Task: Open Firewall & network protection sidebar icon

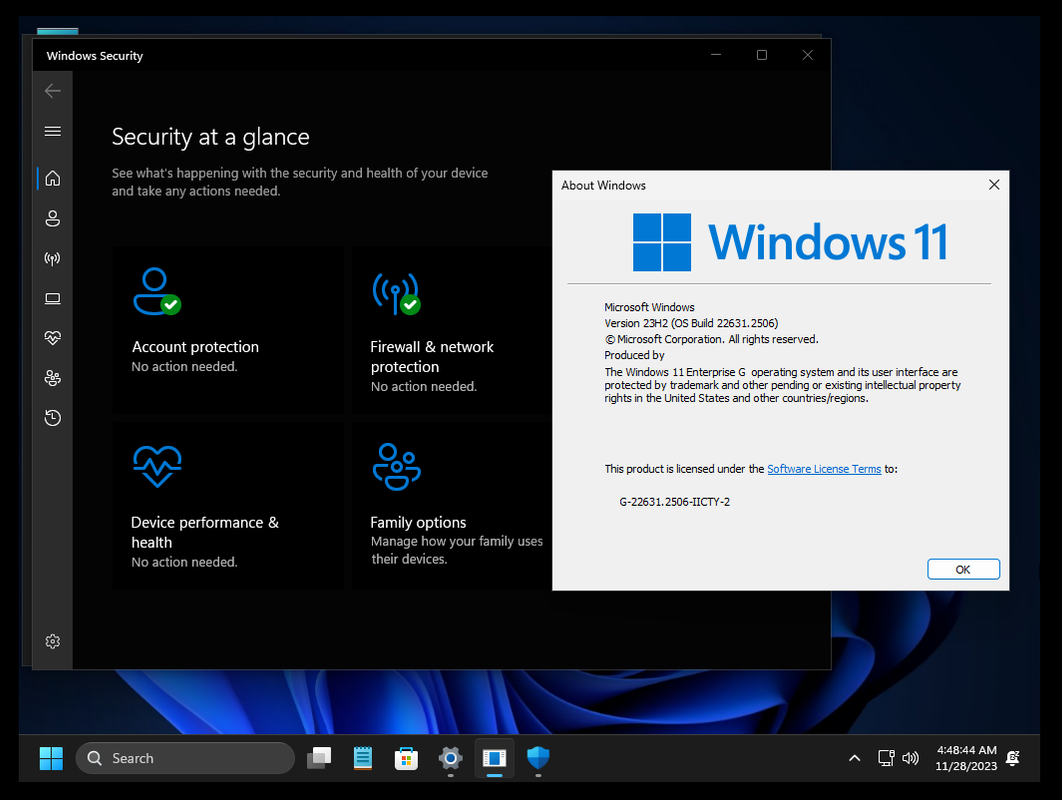Action: tap(52, 259)
